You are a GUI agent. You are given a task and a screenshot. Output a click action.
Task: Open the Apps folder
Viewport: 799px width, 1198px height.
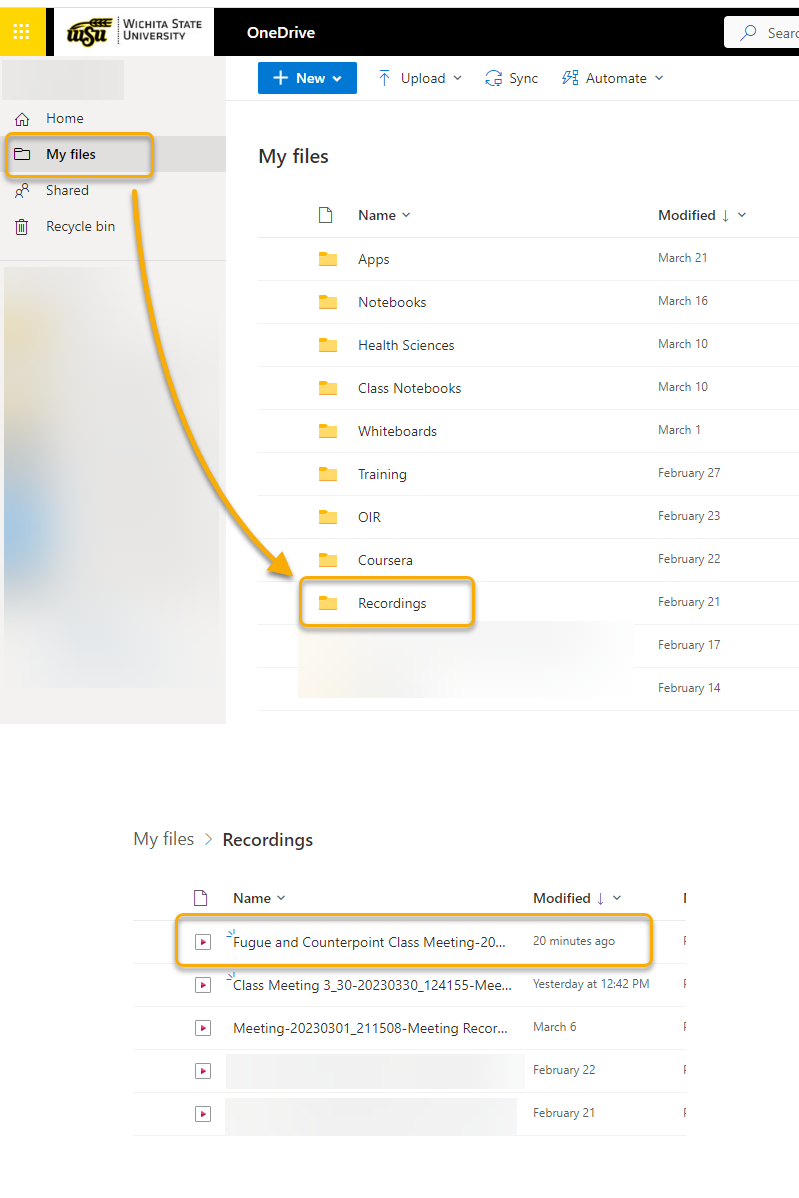374,259
